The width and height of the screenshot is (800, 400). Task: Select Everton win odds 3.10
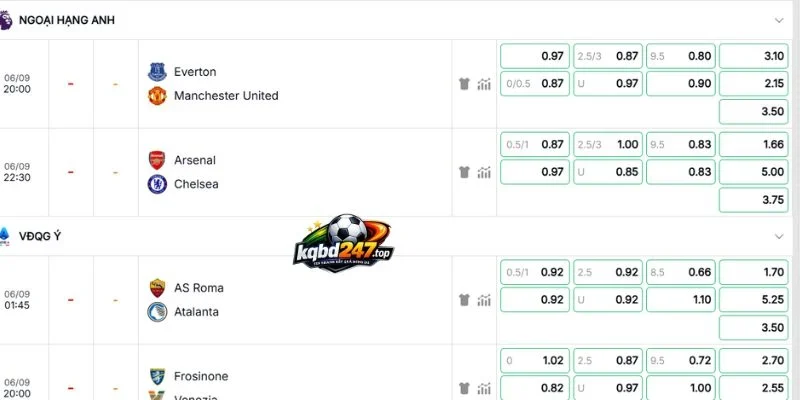pyautogui.click(x=754, y=56)
